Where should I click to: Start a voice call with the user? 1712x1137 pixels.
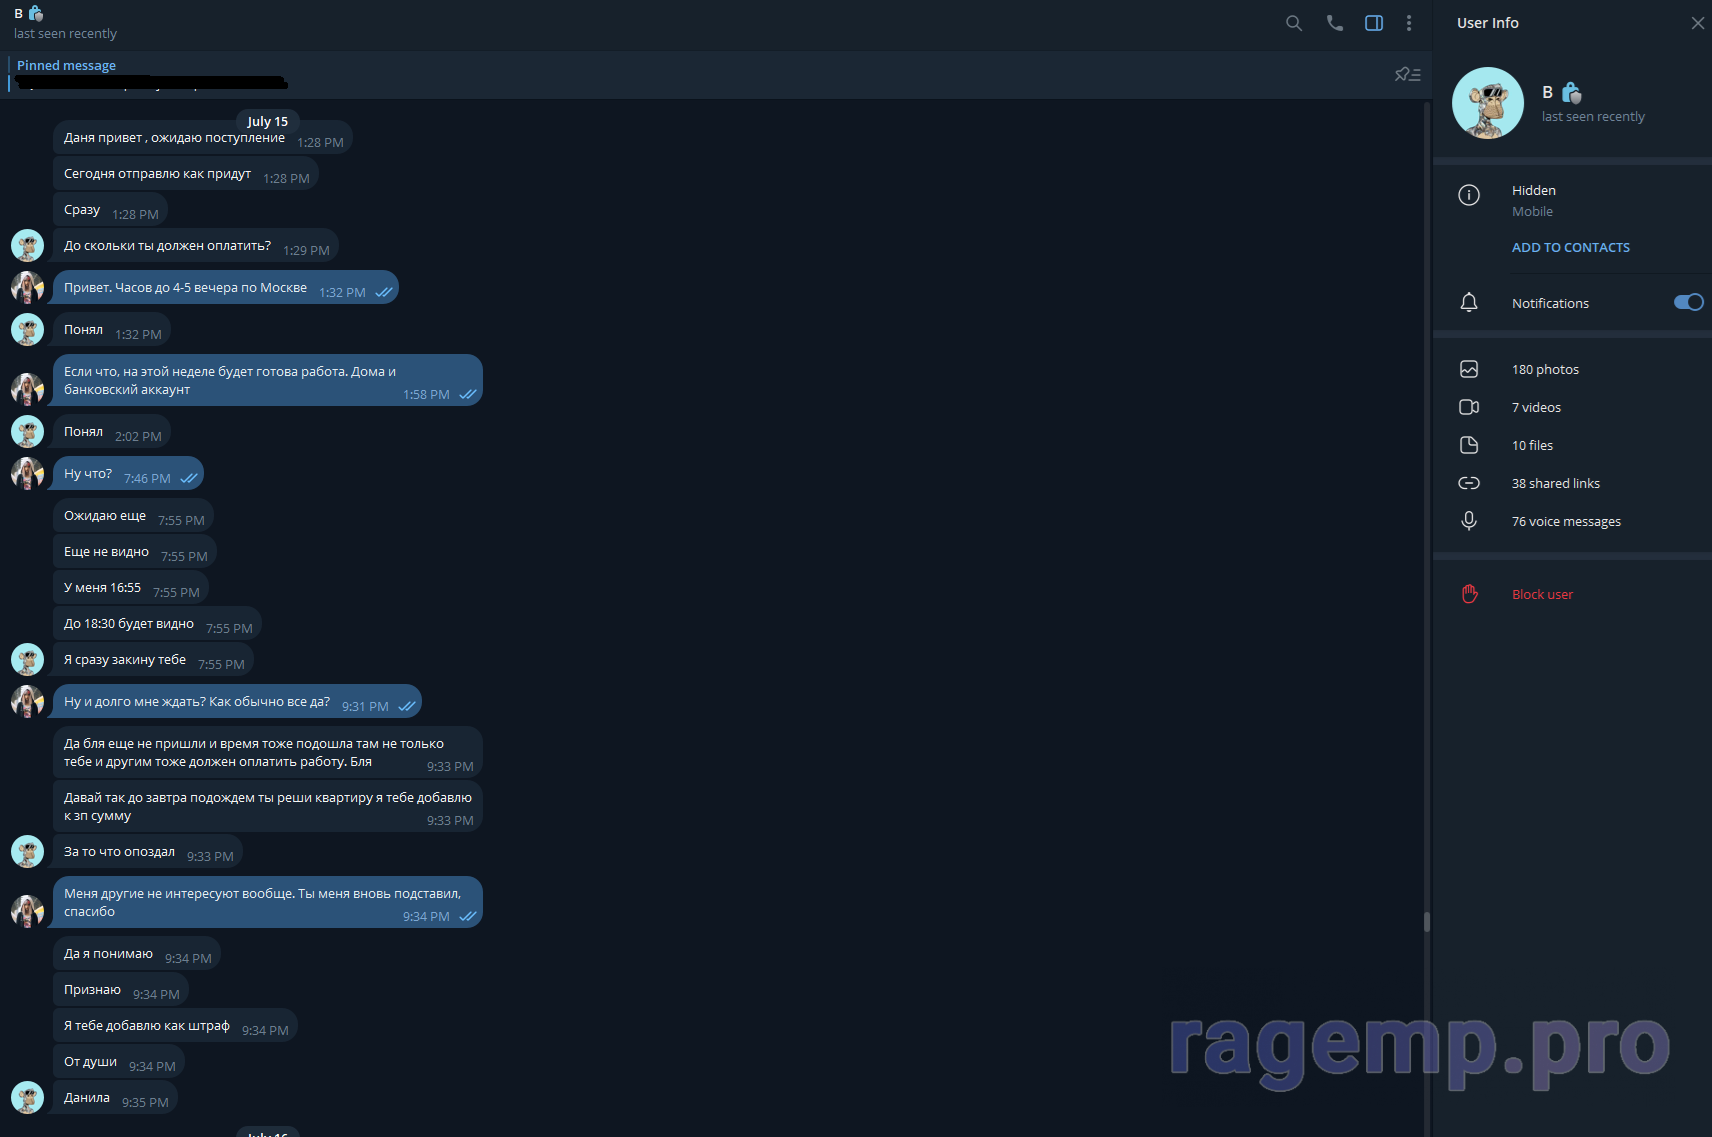pyautogui.click(x=1334, y=23)
